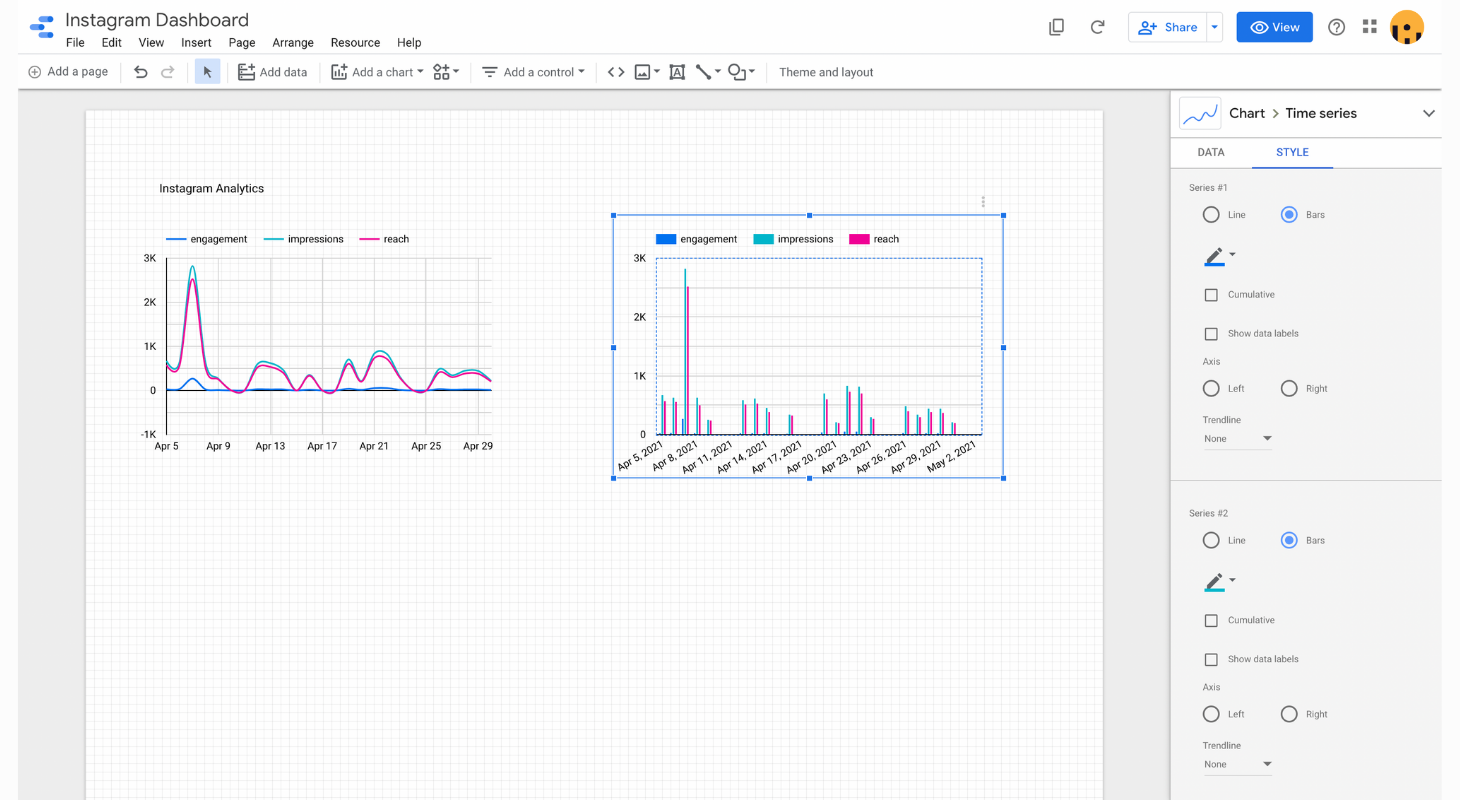
Task: Click the Data Studio logo icon
Action: tap(41, 27)
